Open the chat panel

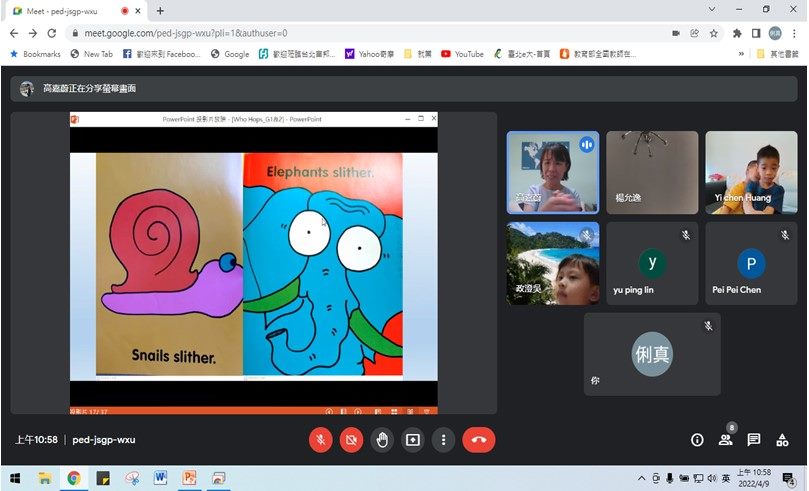[x=754, y=440]
